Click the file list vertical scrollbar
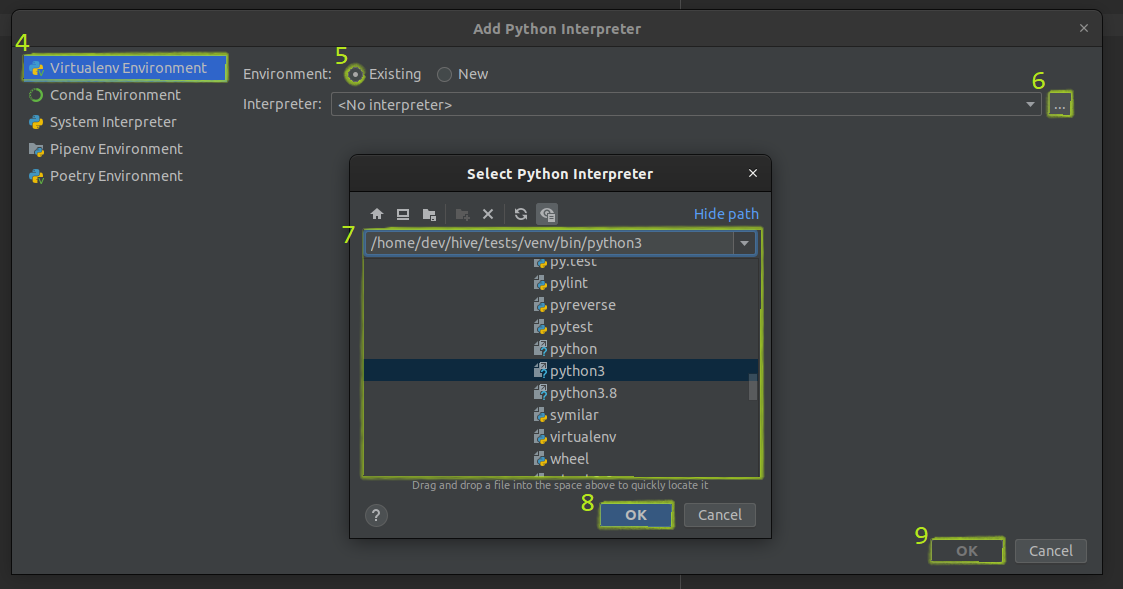This screenshot has height=589, width=1123. click(x=753, y=387)
